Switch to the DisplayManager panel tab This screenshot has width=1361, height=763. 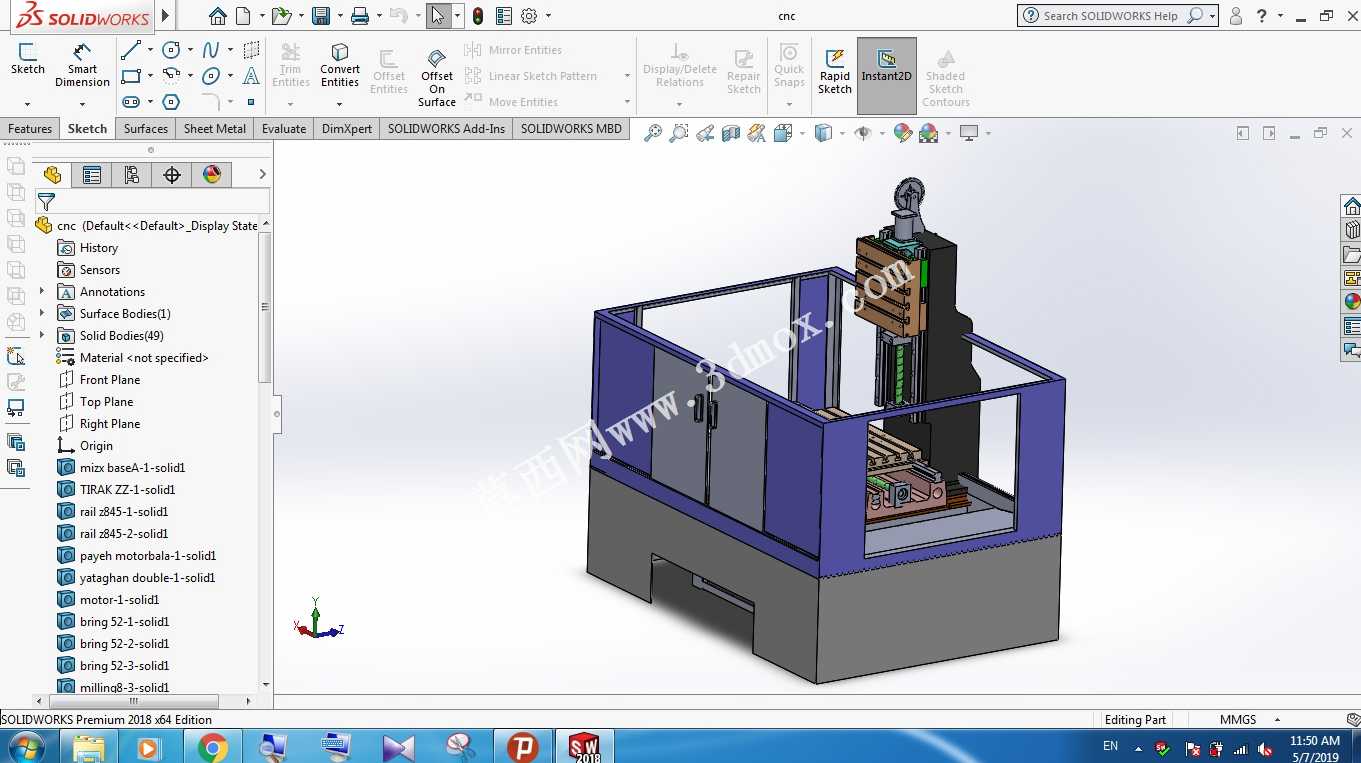coord(212,175)
